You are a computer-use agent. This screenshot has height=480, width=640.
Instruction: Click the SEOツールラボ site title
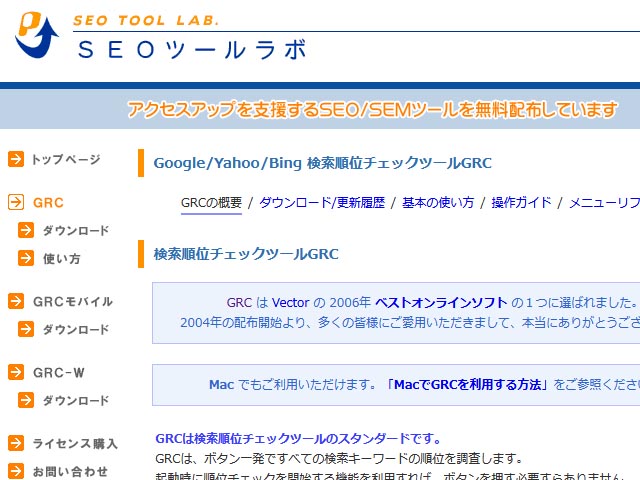tap(192, 50)
